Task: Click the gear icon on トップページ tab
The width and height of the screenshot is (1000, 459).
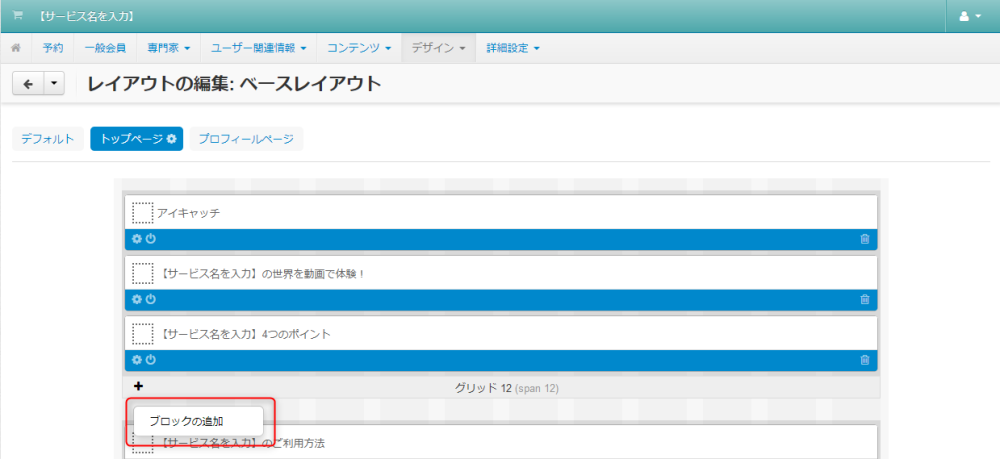Action: coord(171,139)
